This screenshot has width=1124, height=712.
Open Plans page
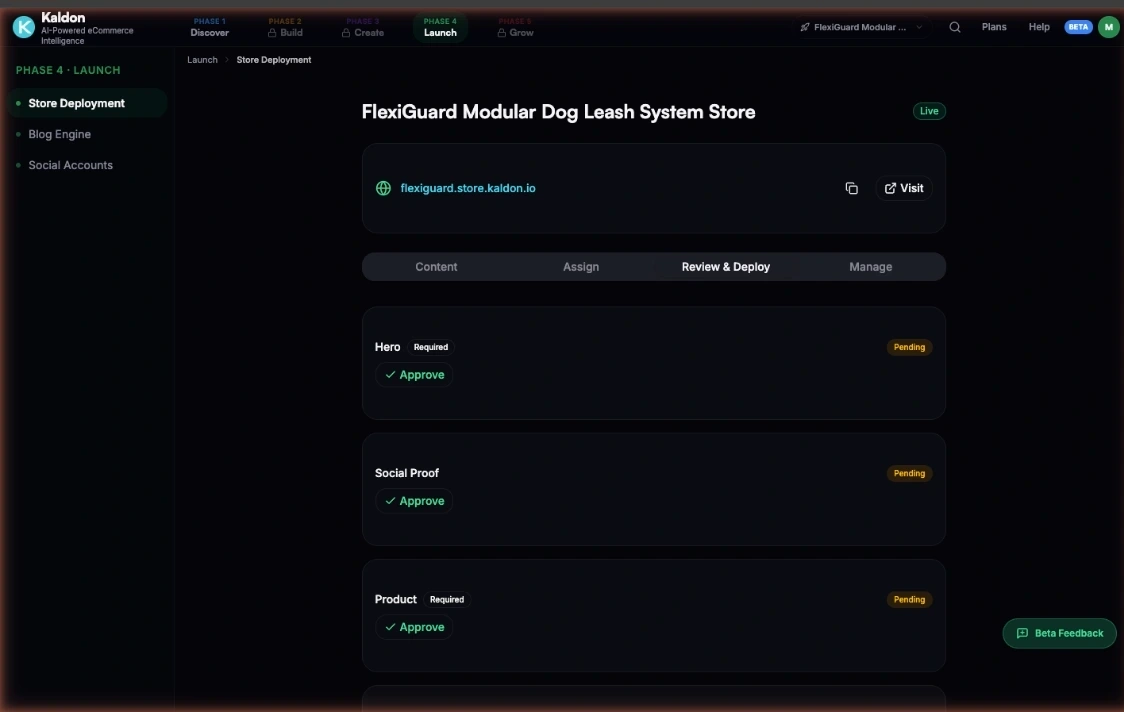click(994, 27)
